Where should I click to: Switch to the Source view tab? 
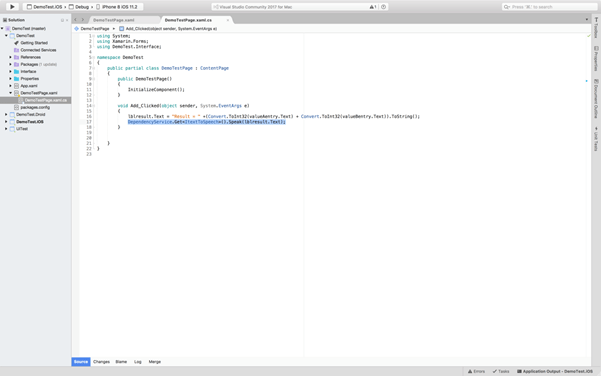(x=81, y=362)
